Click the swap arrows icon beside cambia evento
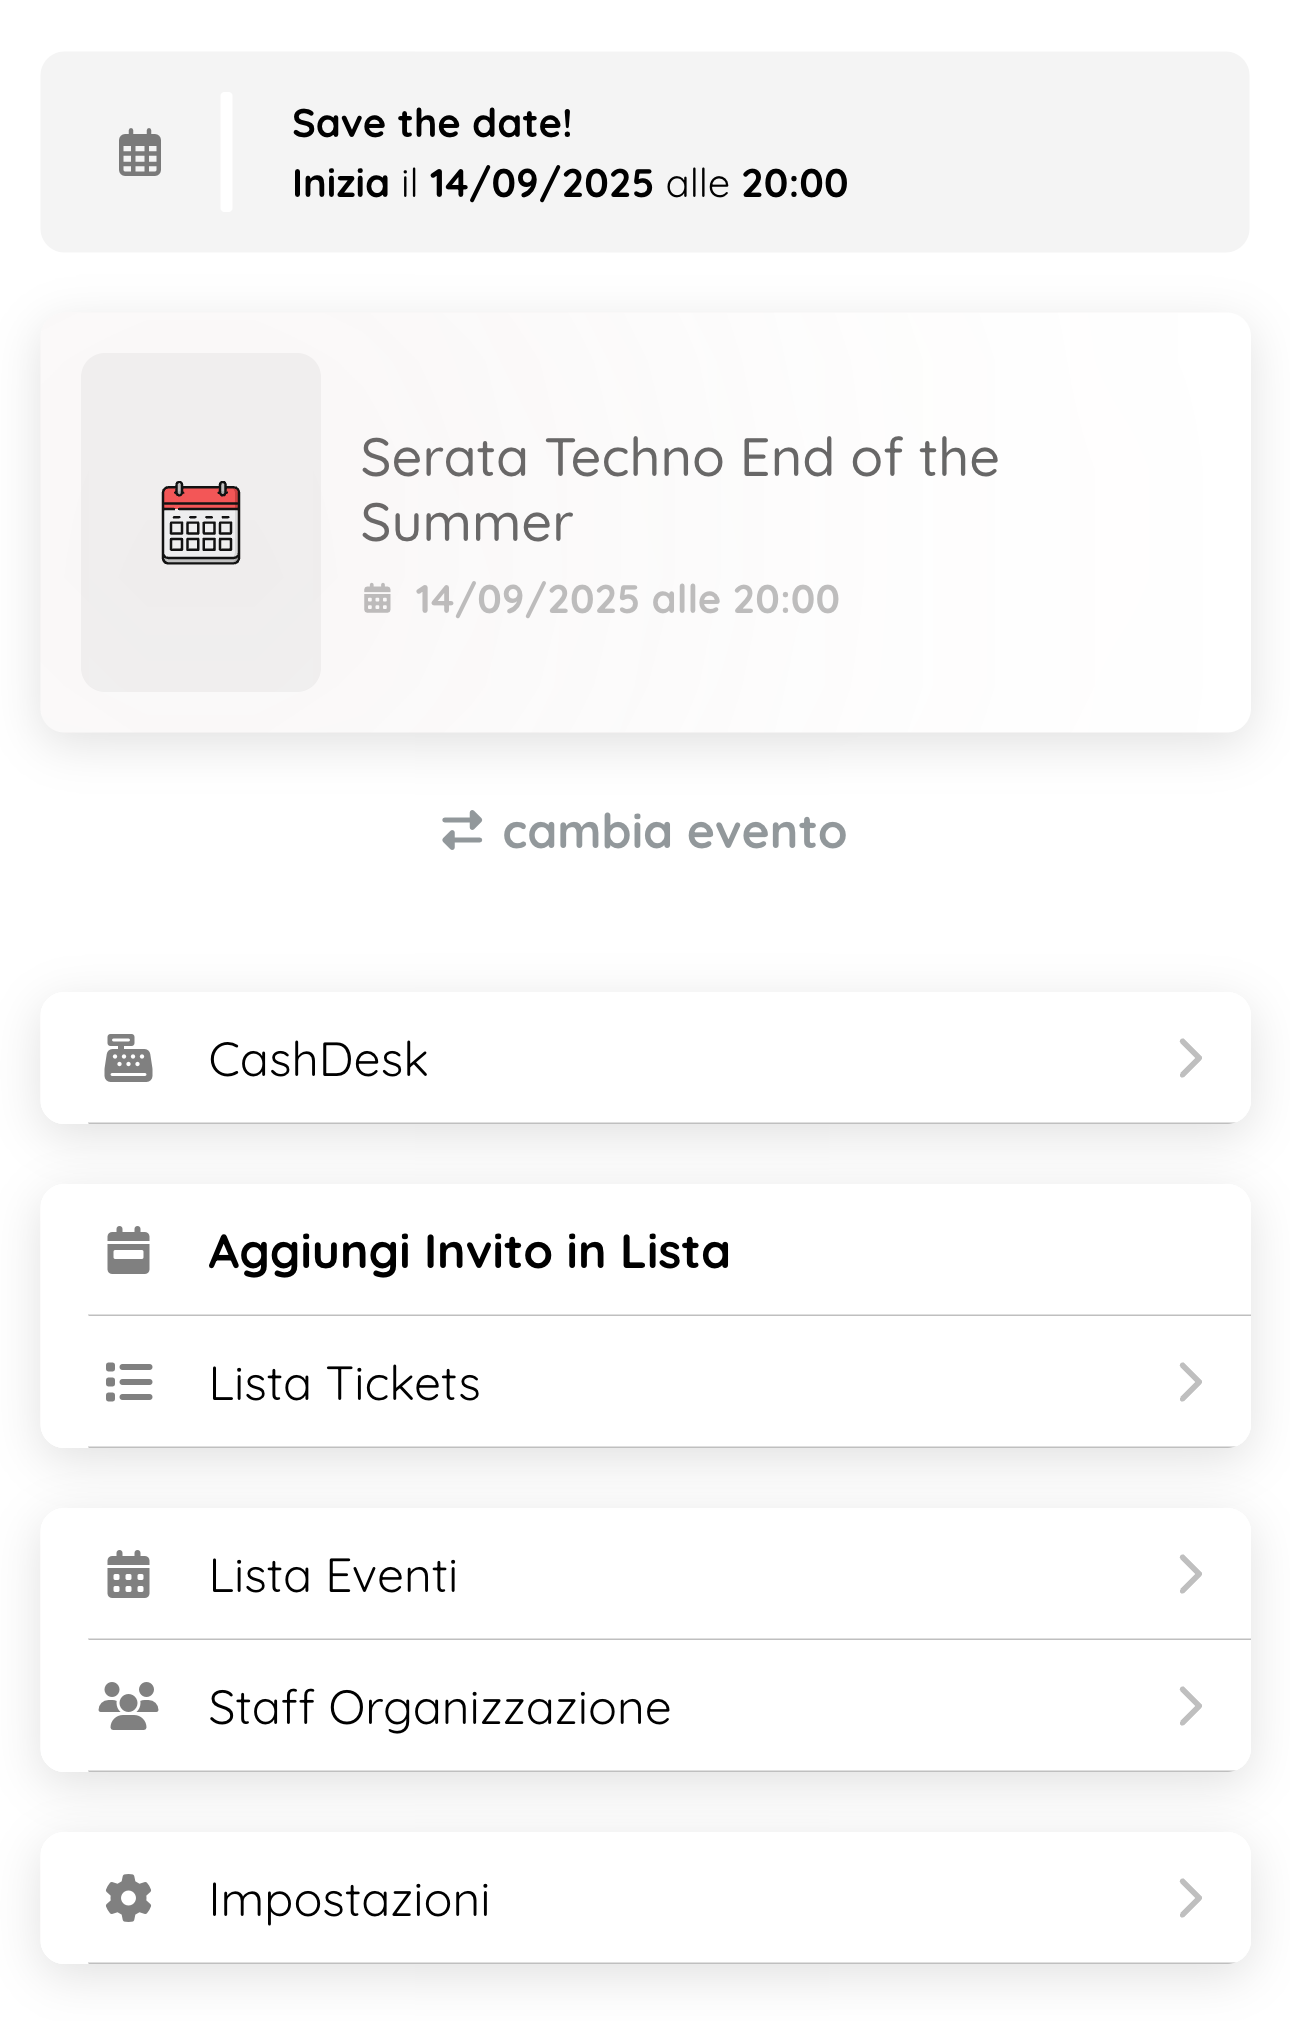Viewport: 1290px width, 2021px height. point(462,831)
